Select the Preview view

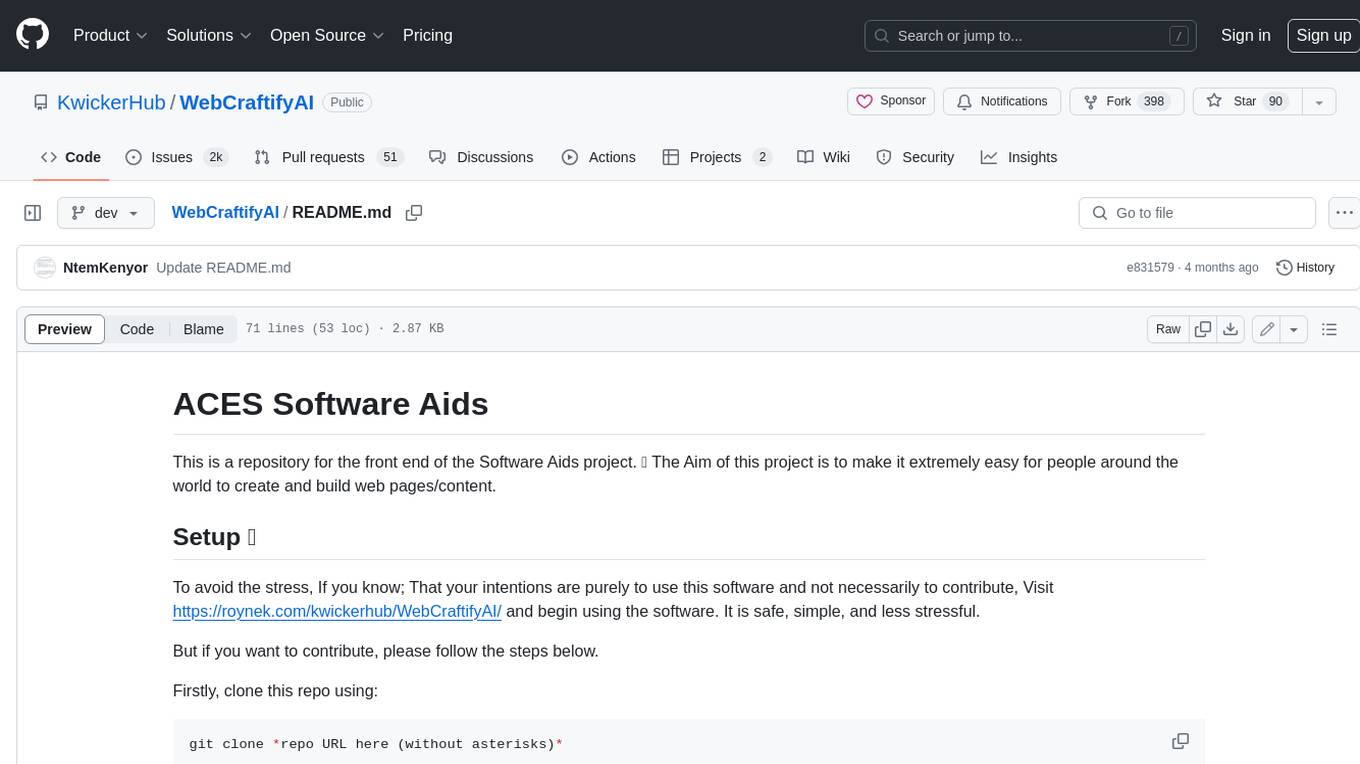click(65, 329)
